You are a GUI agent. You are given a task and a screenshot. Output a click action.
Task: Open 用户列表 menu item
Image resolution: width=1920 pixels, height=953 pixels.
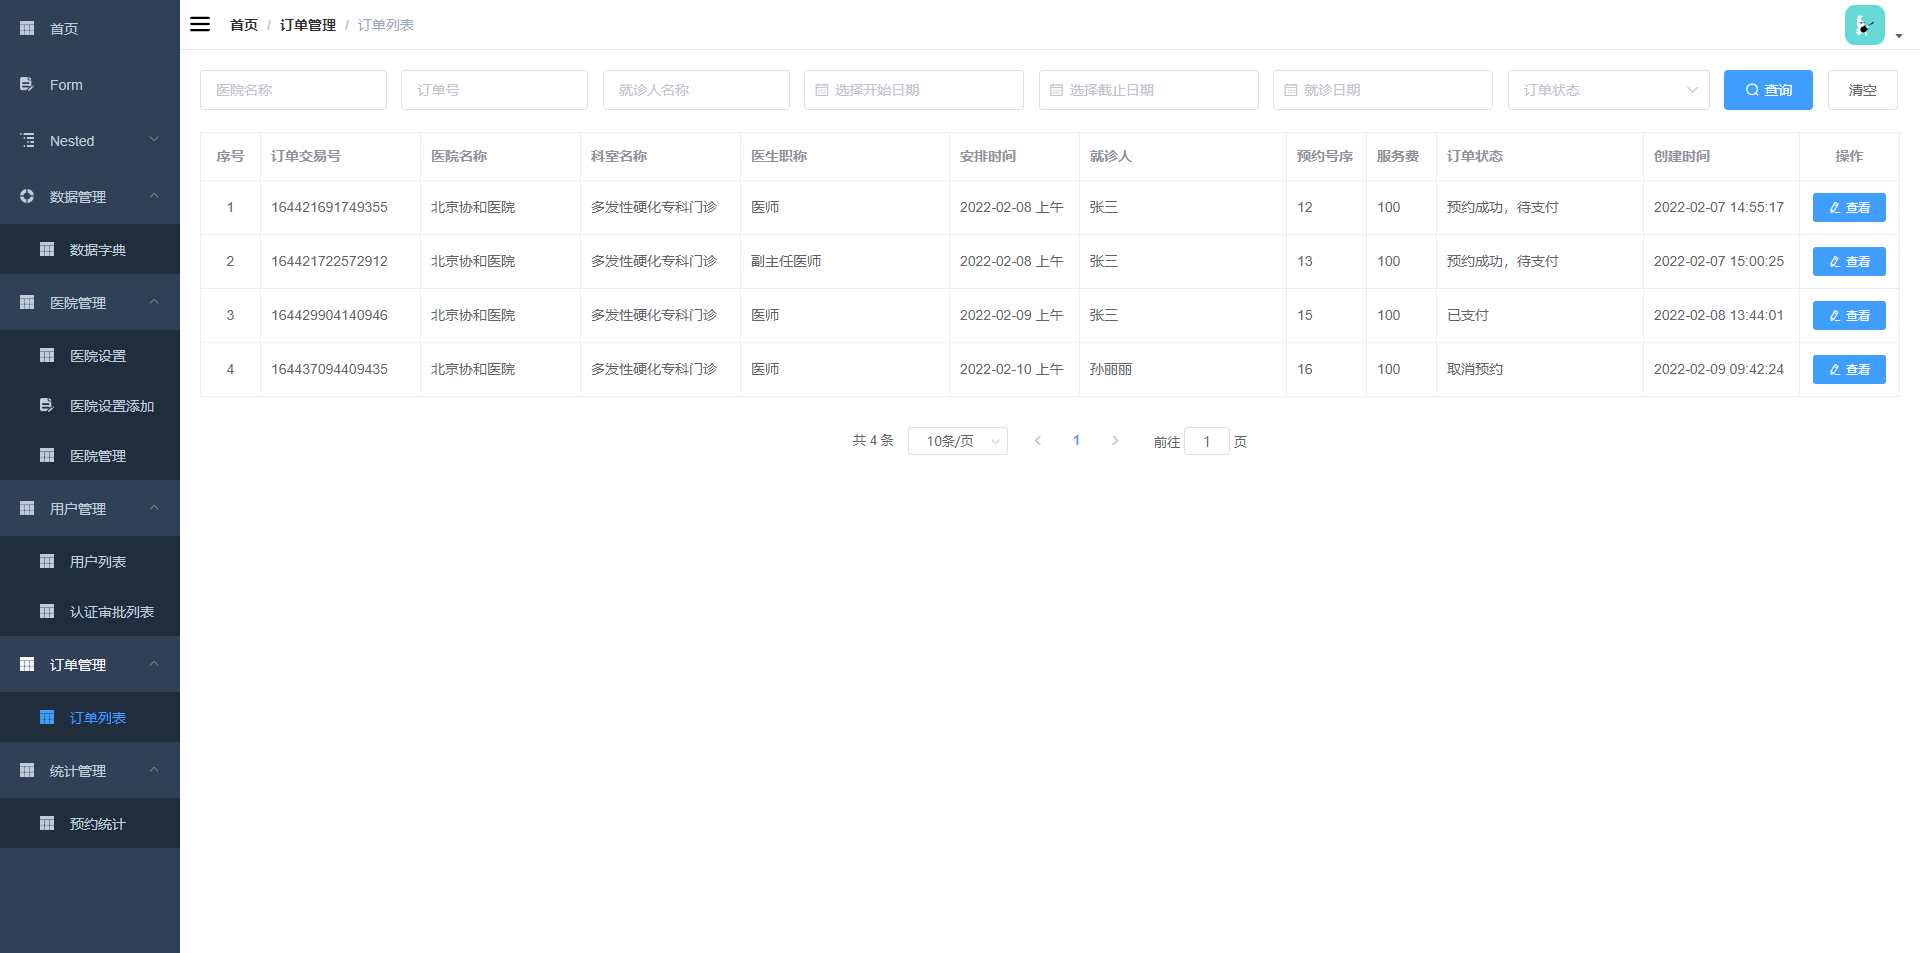pos(90,561)
